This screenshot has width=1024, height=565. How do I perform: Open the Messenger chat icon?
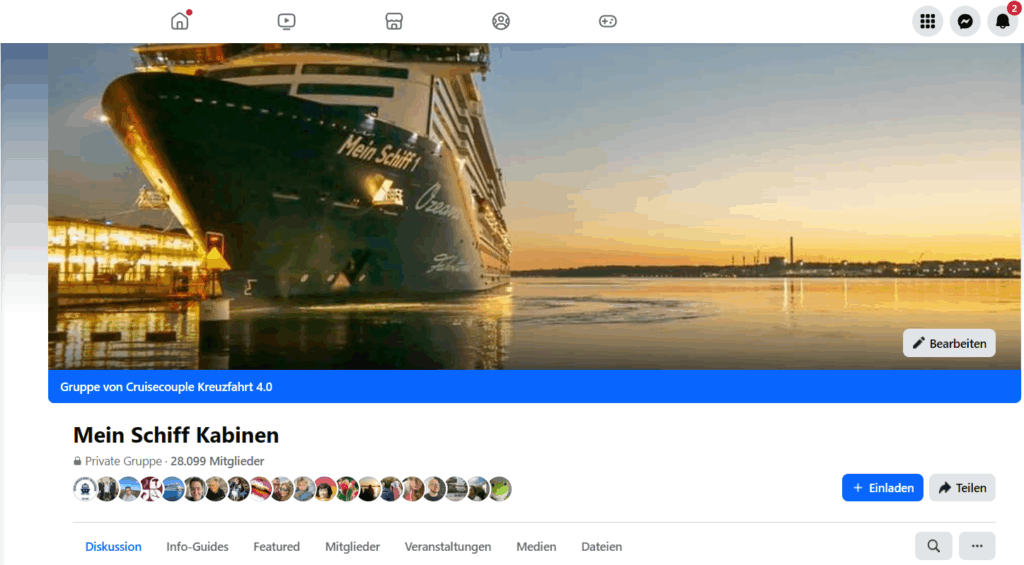[965, 22]
